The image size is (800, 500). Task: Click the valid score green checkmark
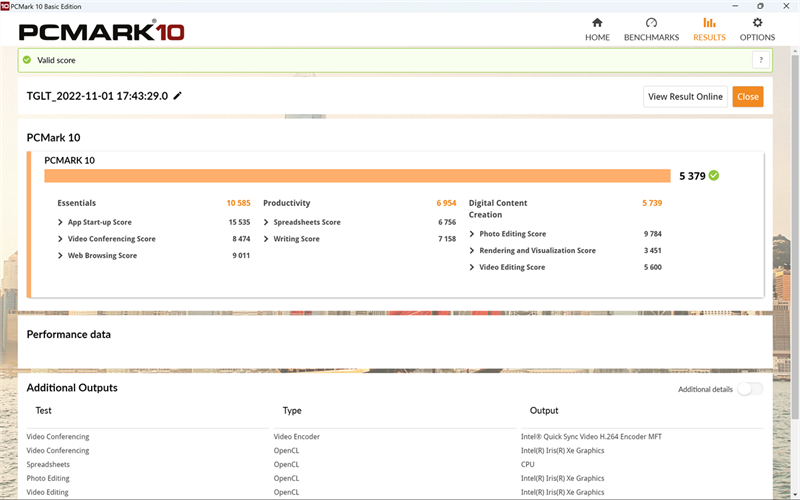27,60
